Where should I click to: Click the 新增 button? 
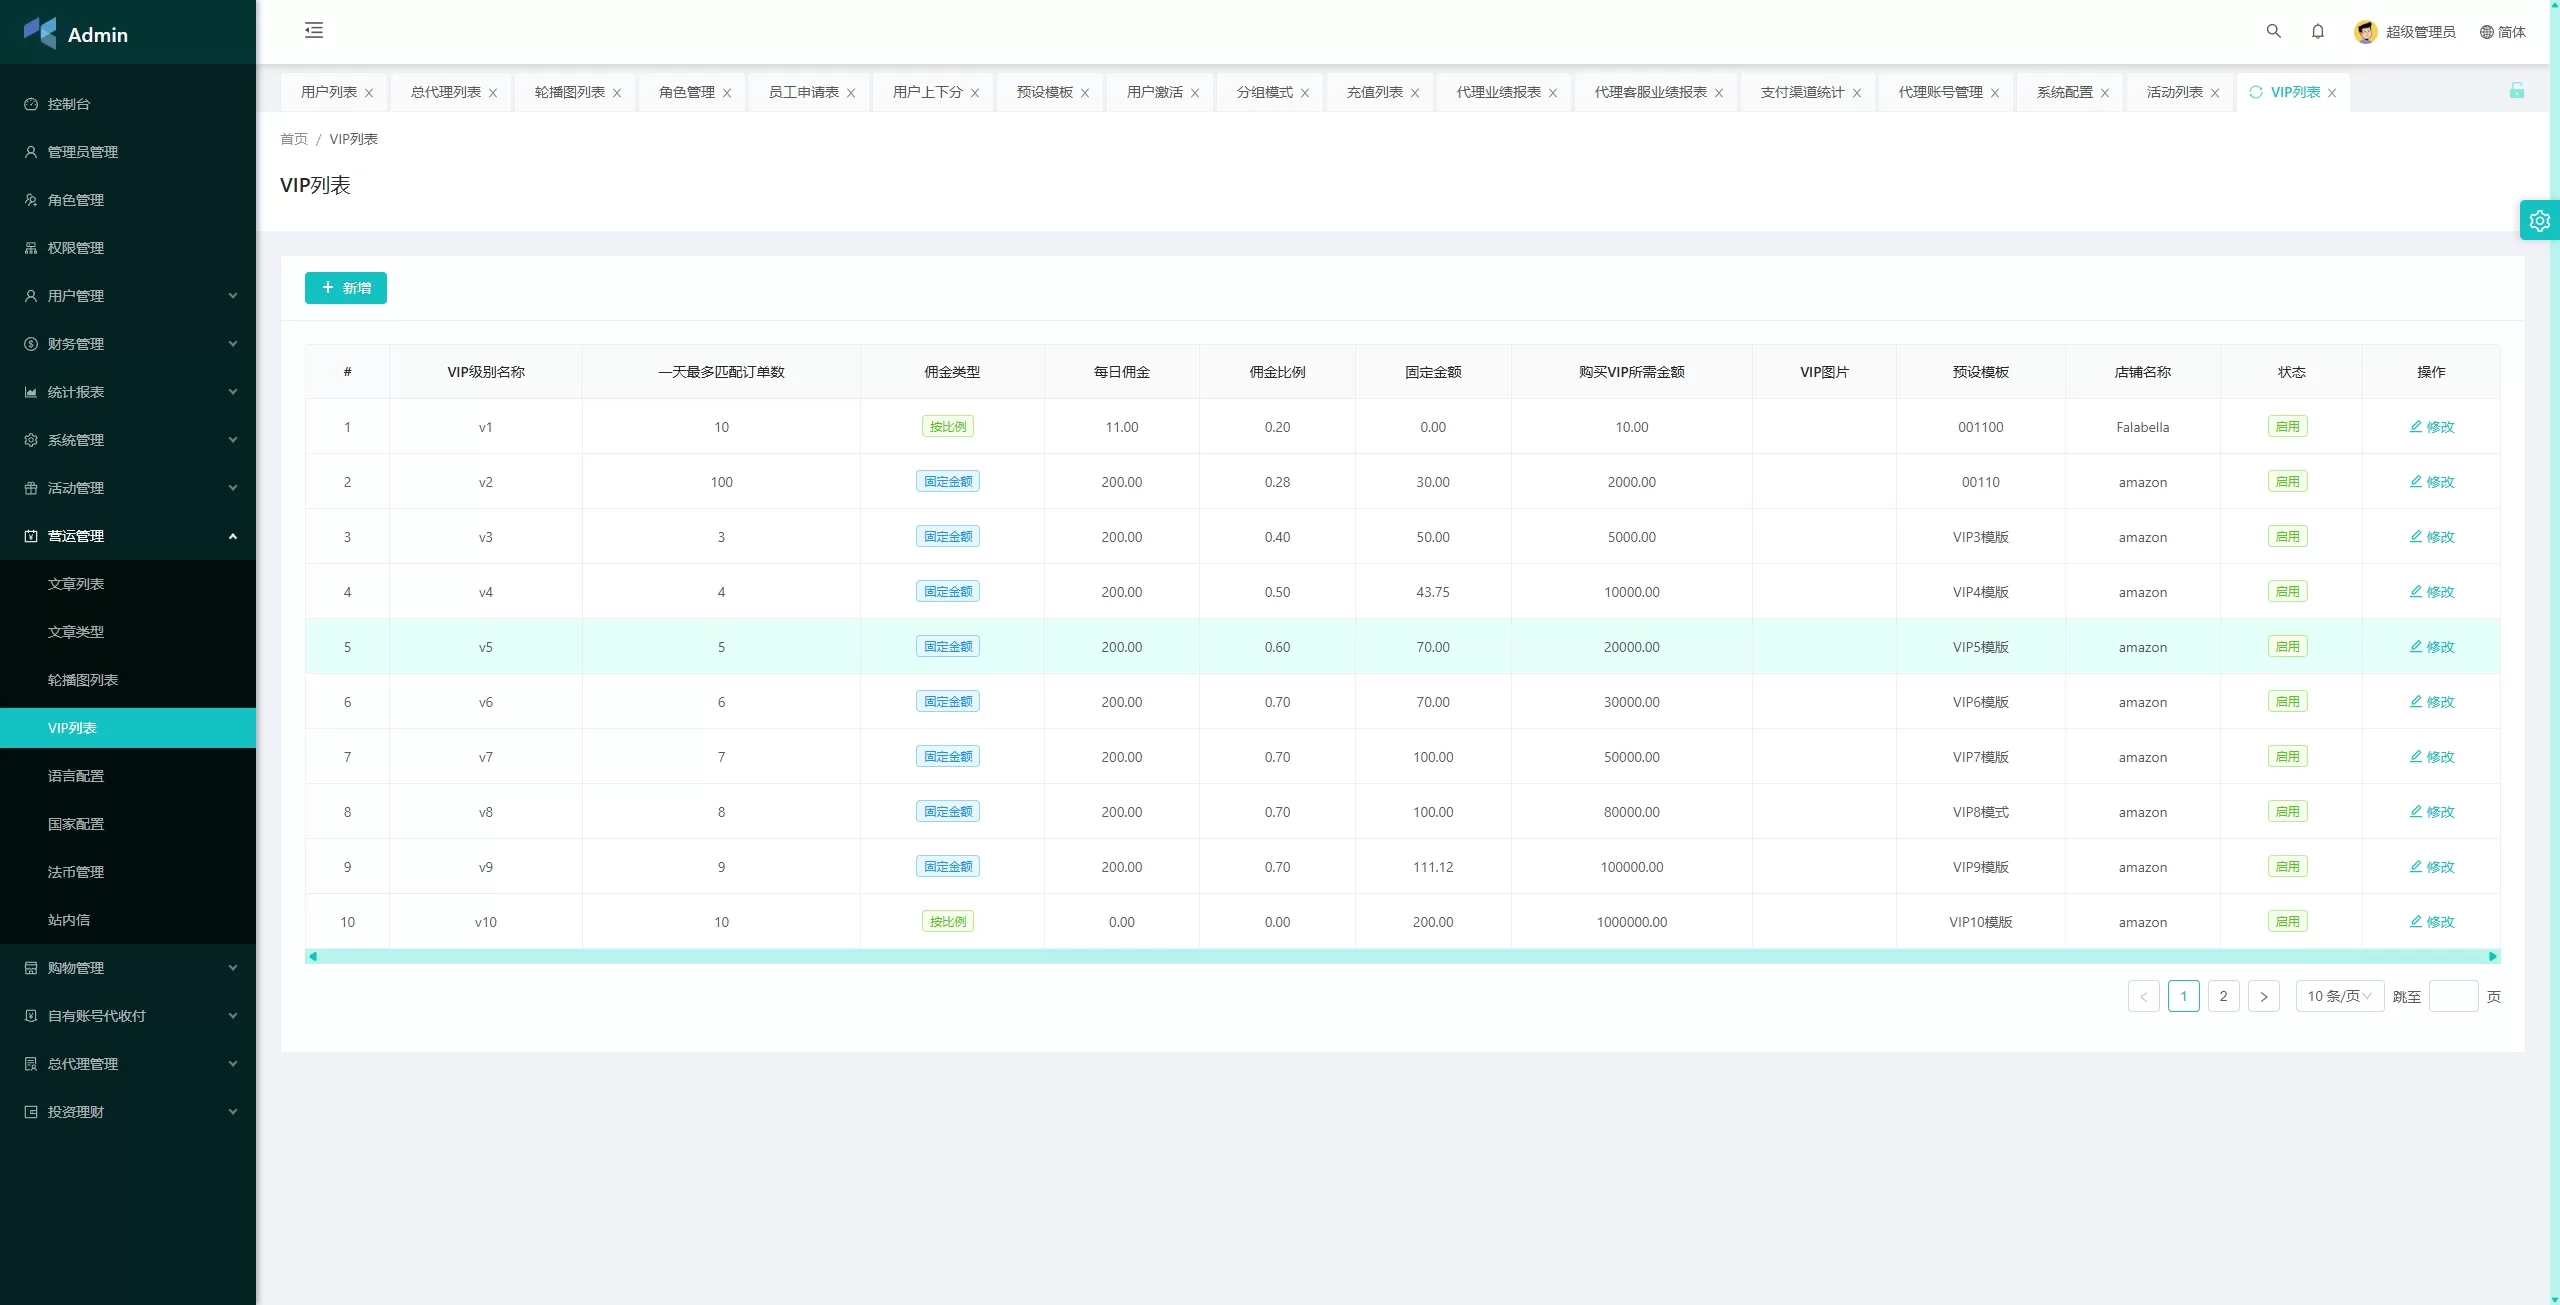point(345,288)
